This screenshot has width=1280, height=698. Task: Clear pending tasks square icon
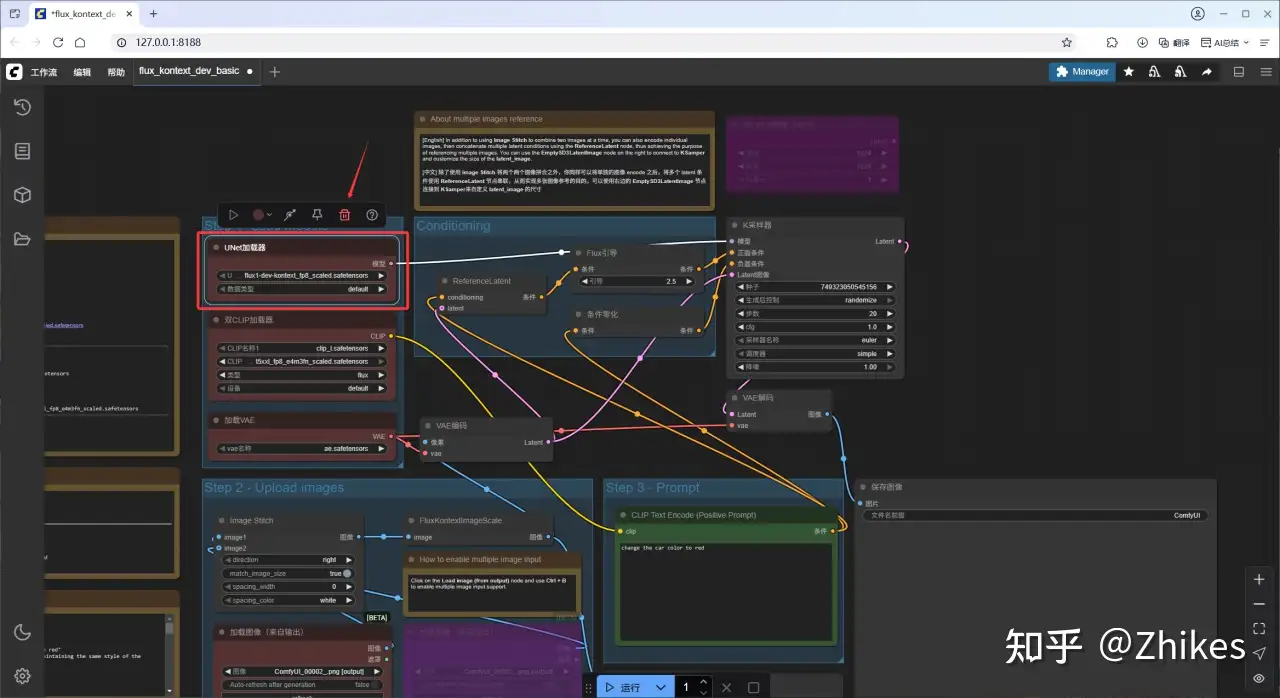(754, 688)
